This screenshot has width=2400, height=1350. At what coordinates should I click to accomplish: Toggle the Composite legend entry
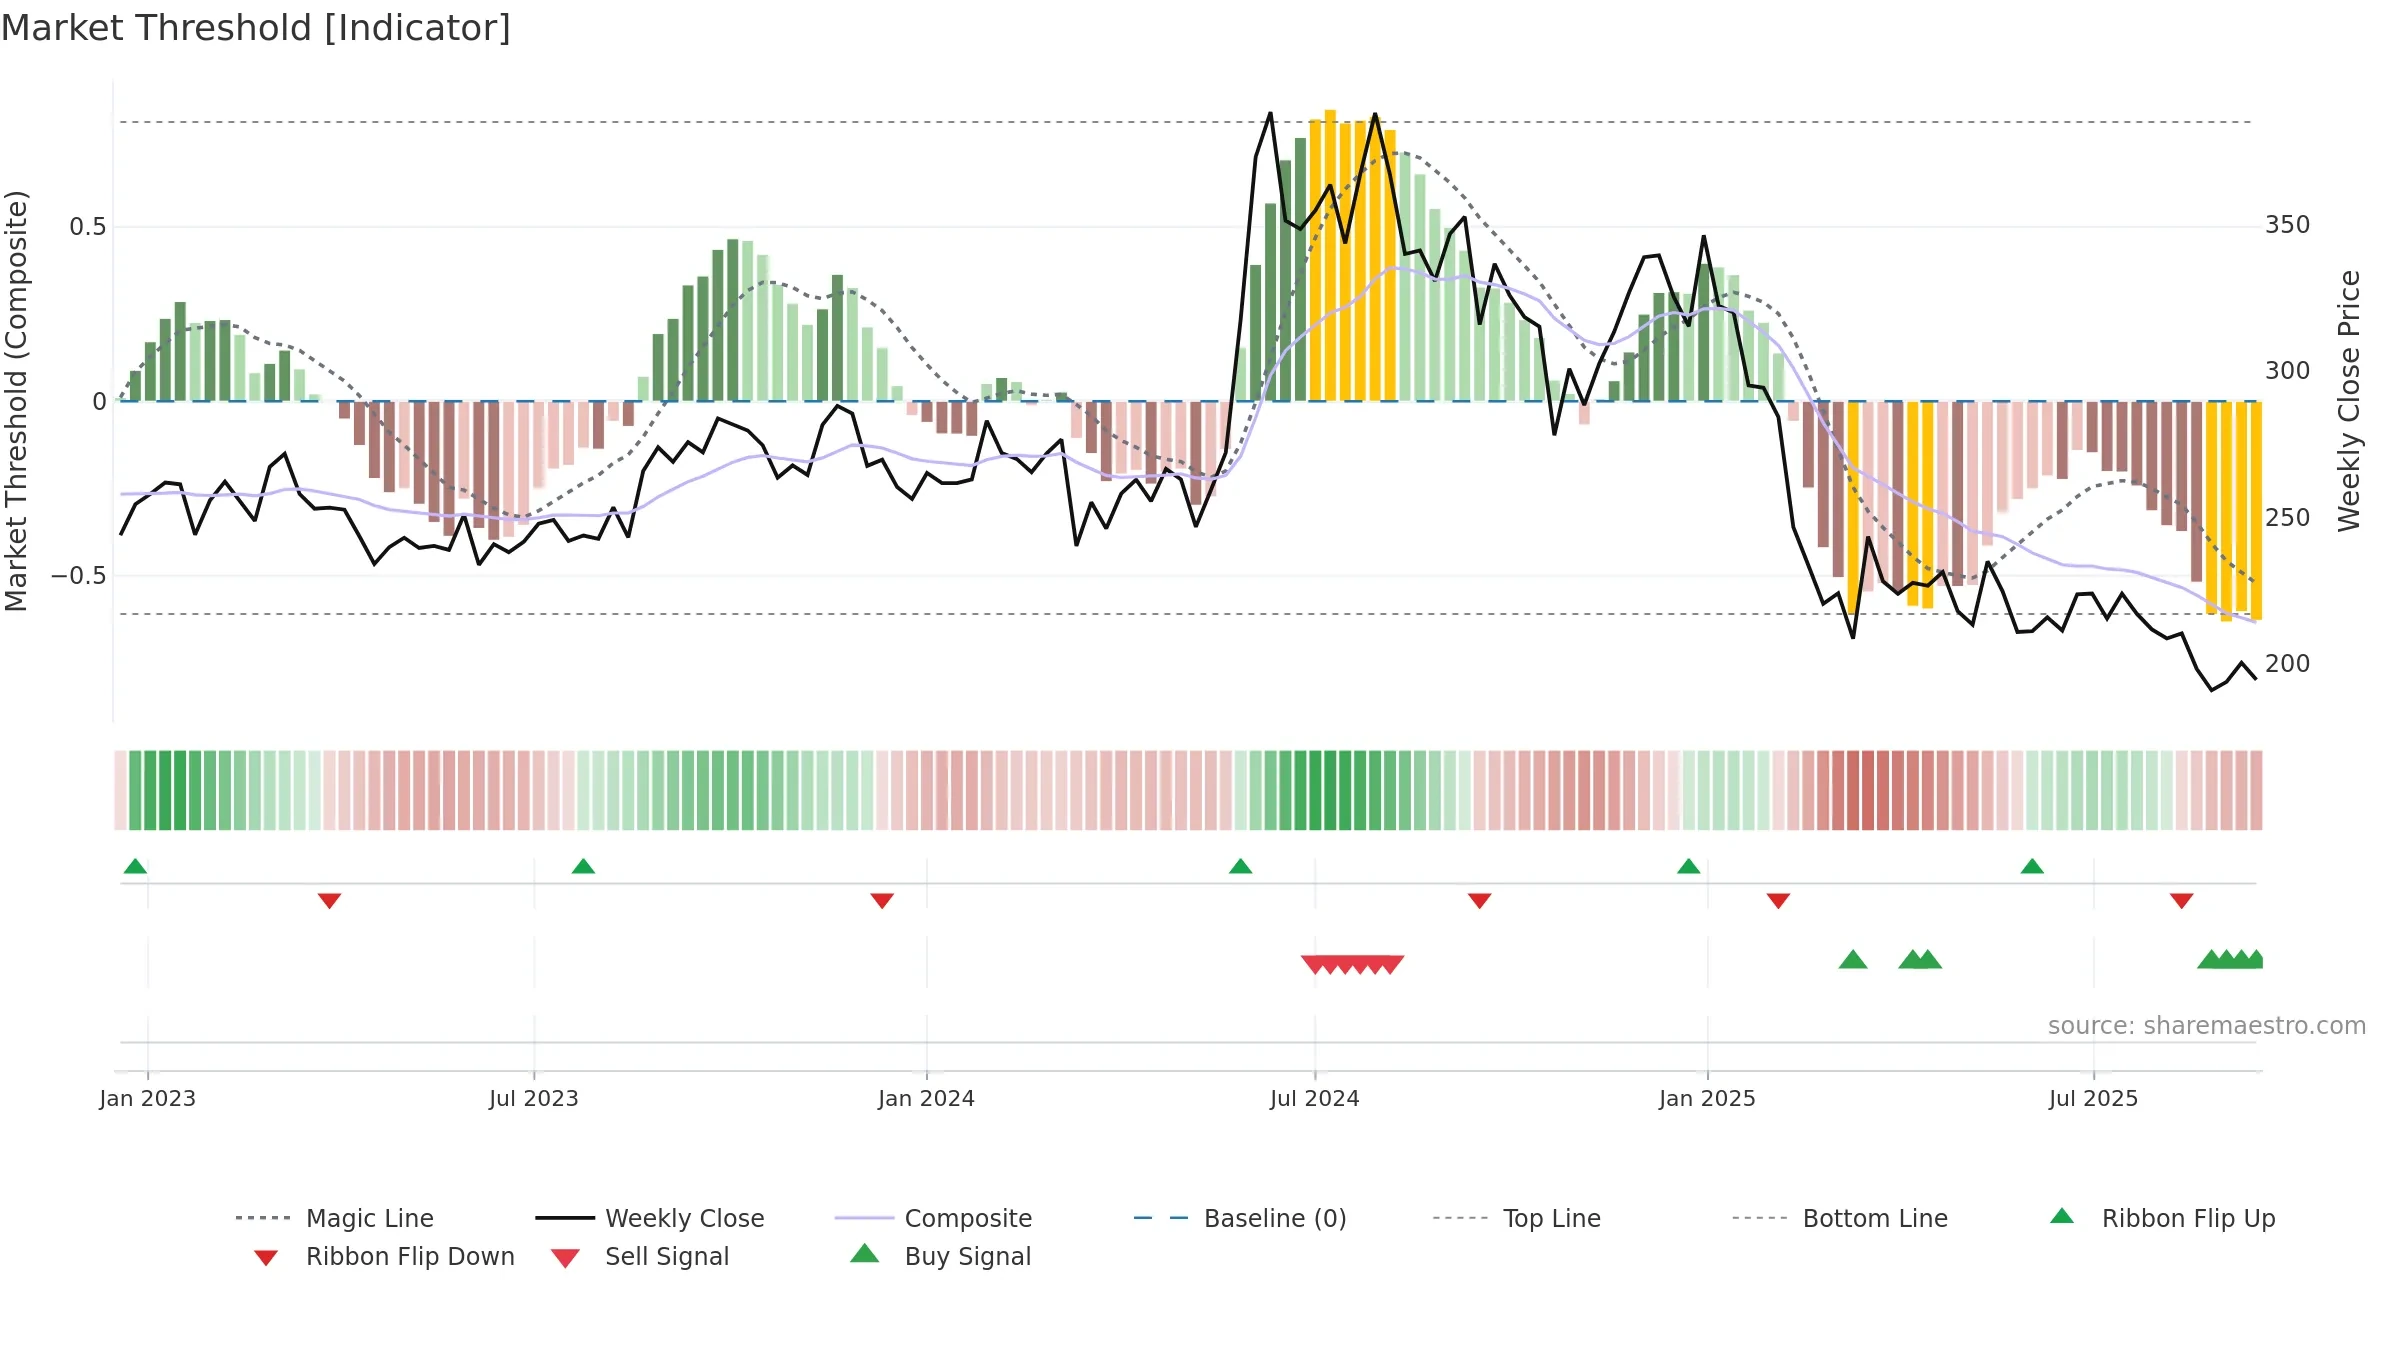pos(933,1218)
